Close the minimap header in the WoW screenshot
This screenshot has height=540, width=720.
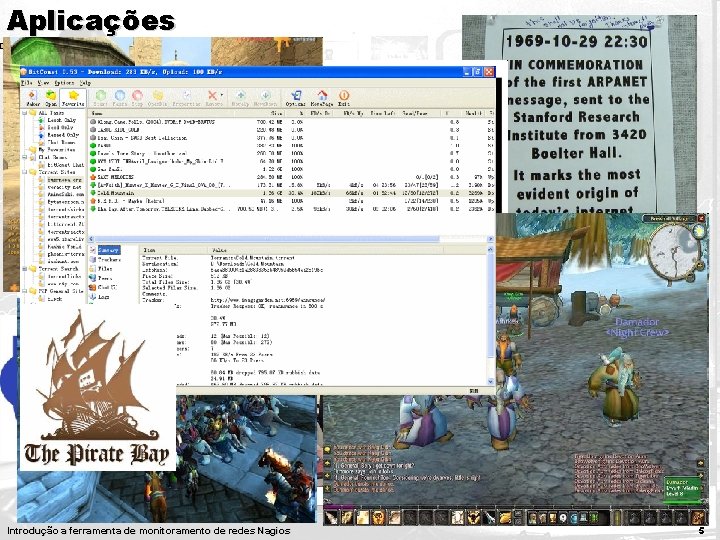coord(701,218)
